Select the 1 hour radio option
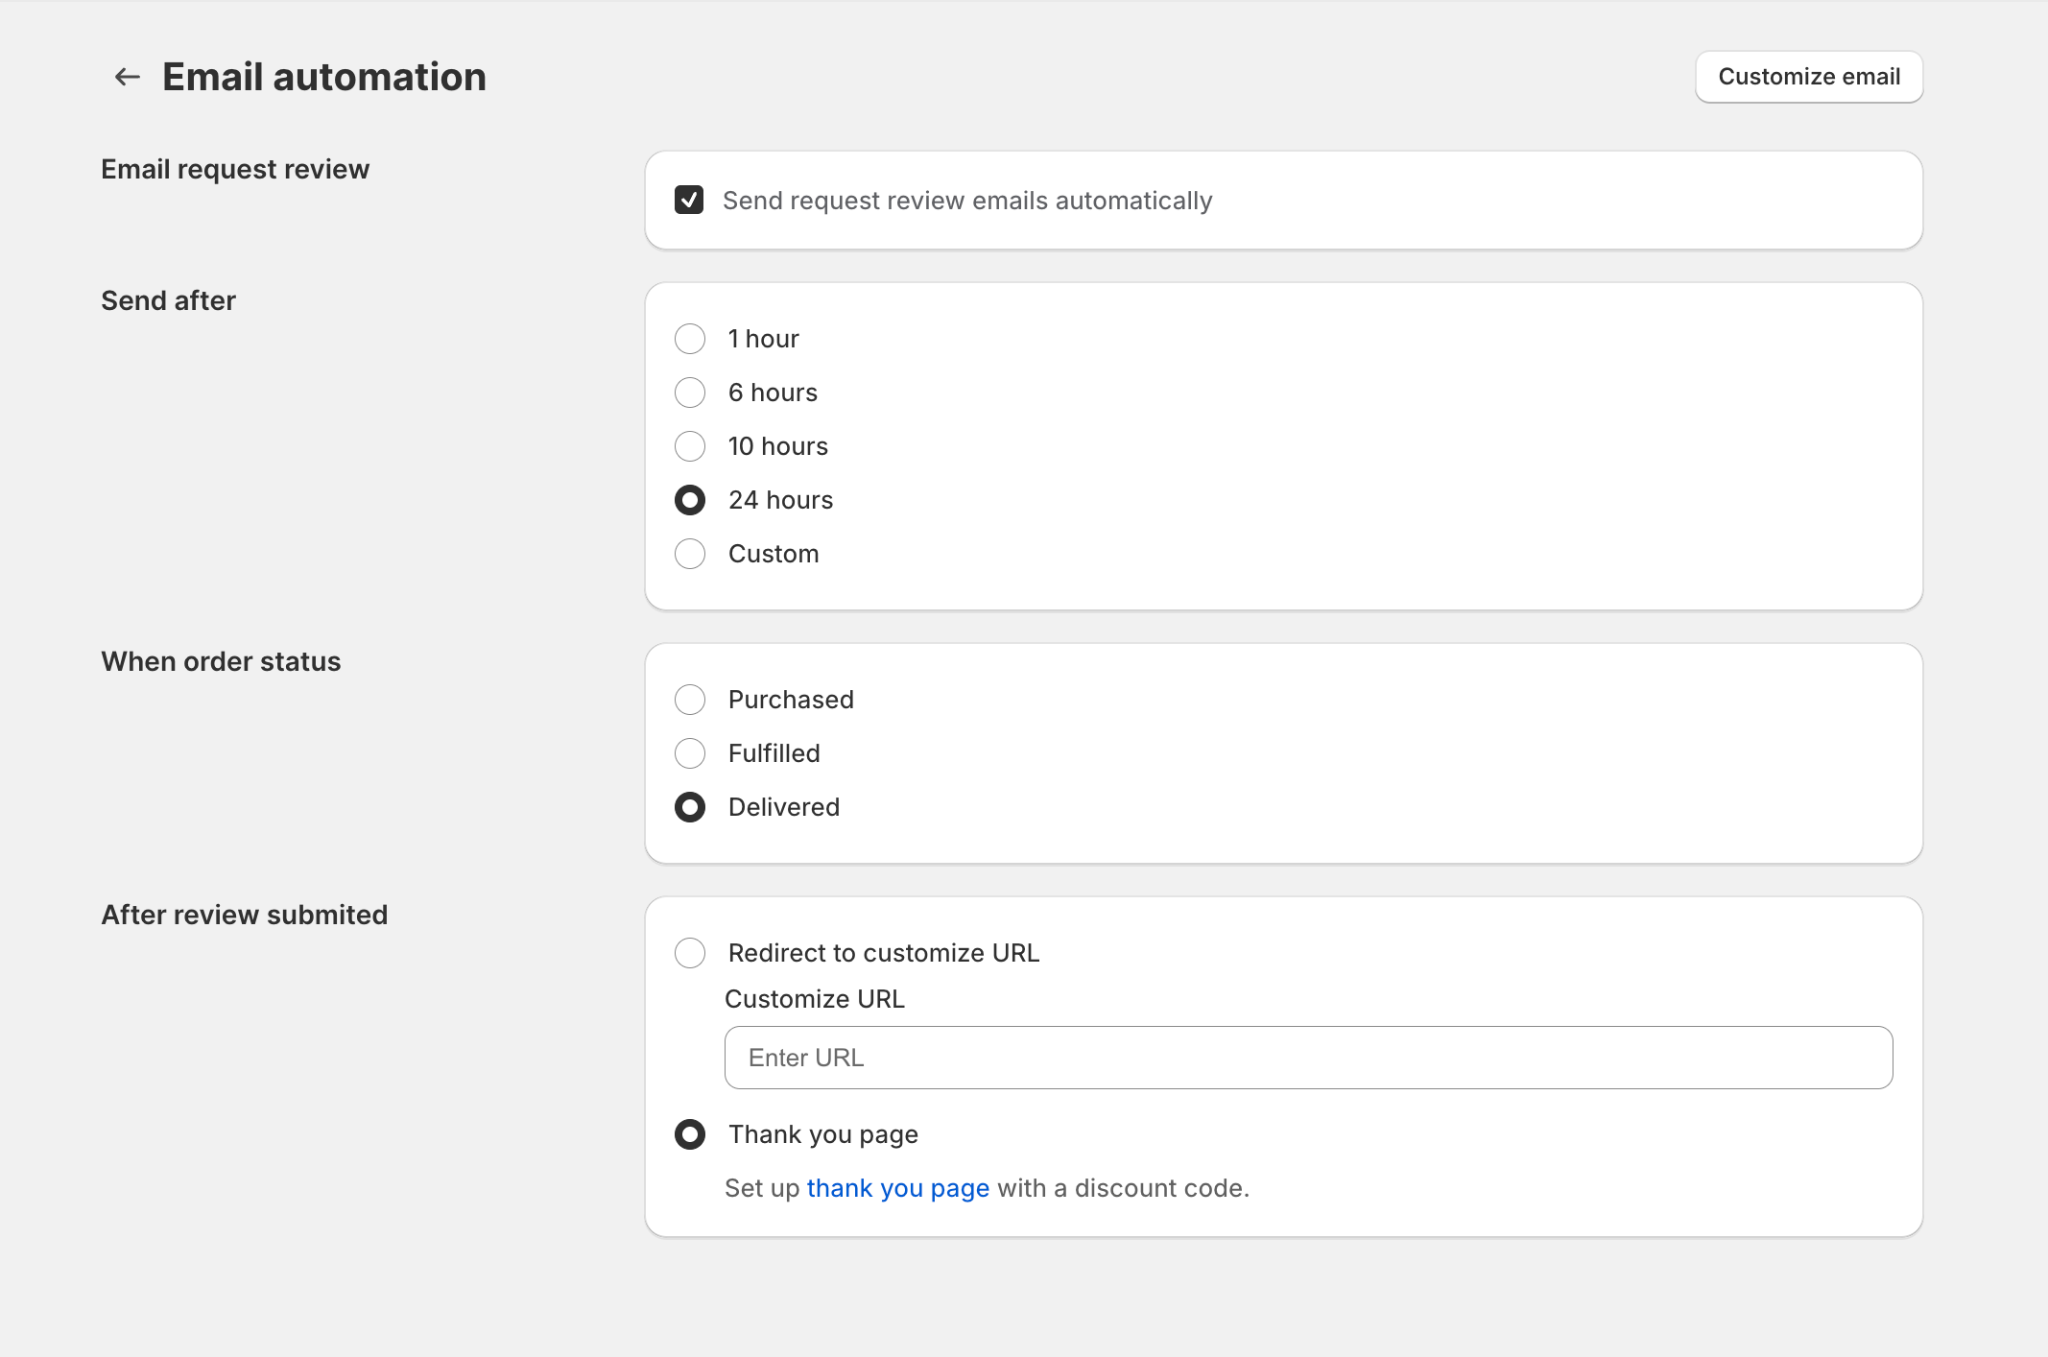Screen dimensions: 2048x1357 [x=690, y=339]
